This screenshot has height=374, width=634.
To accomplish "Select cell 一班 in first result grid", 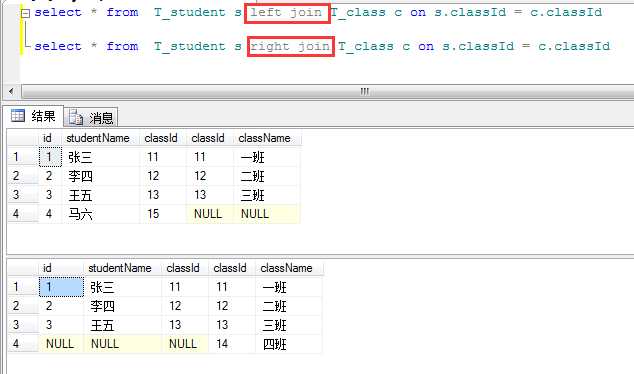I will tap(267, 157).
